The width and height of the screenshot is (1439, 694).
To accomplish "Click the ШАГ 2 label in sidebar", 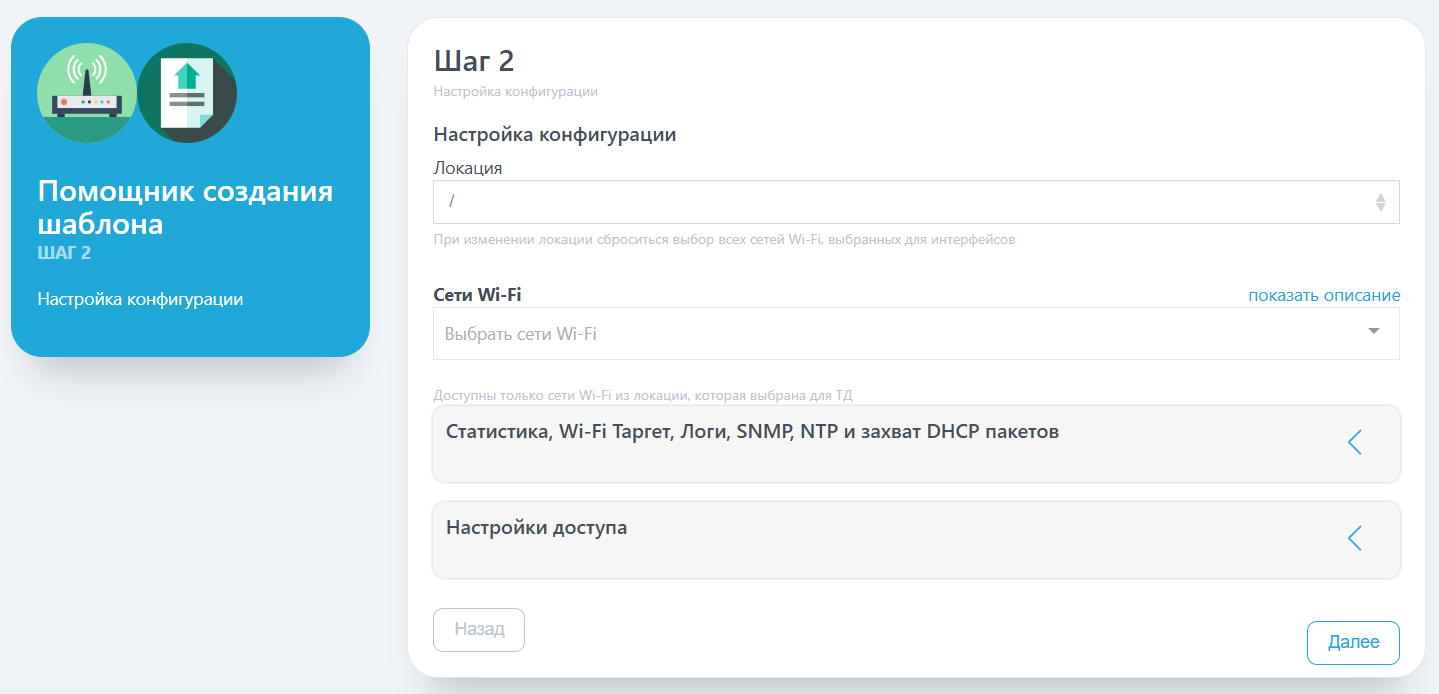I will (64, 253).
